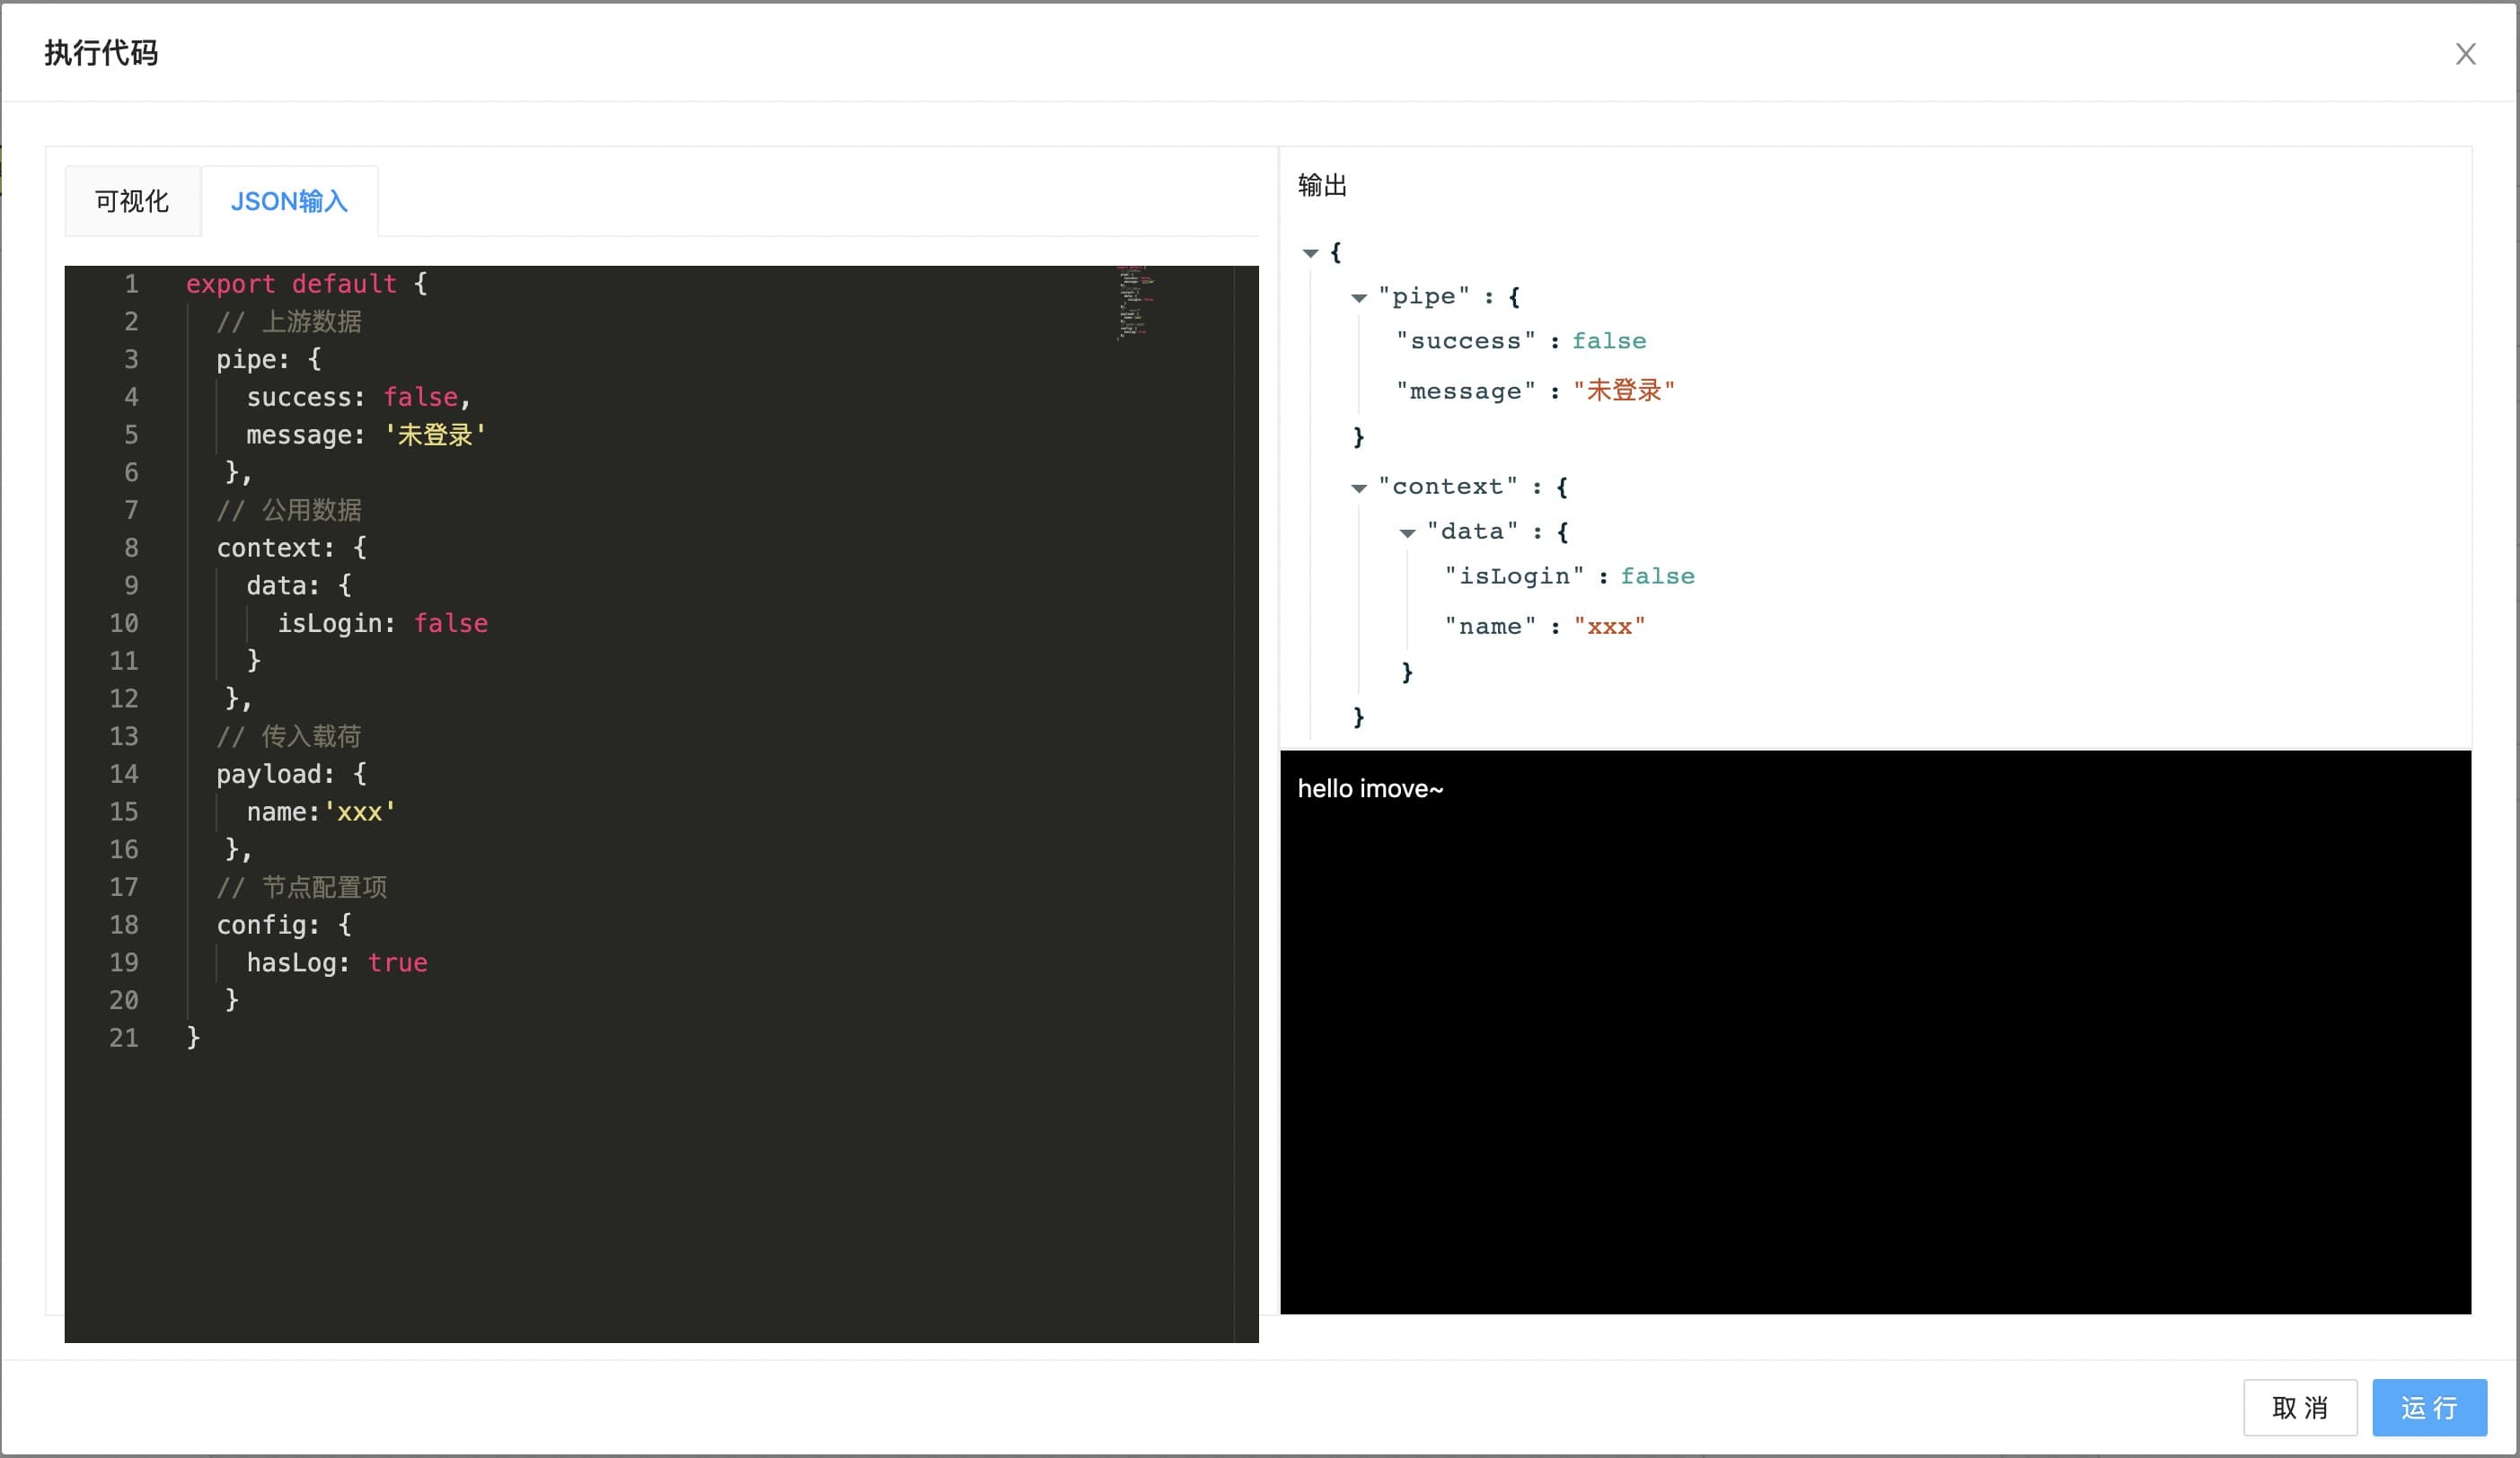Screen dimensions: 2520x1458
Task: Collapse the "data" node in output
Action: pyautogui.click(x=1407, y=533)
